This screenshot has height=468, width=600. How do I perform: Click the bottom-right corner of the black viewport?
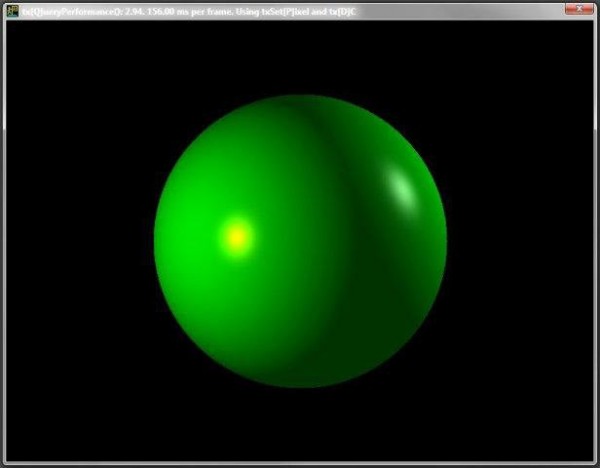591,458
